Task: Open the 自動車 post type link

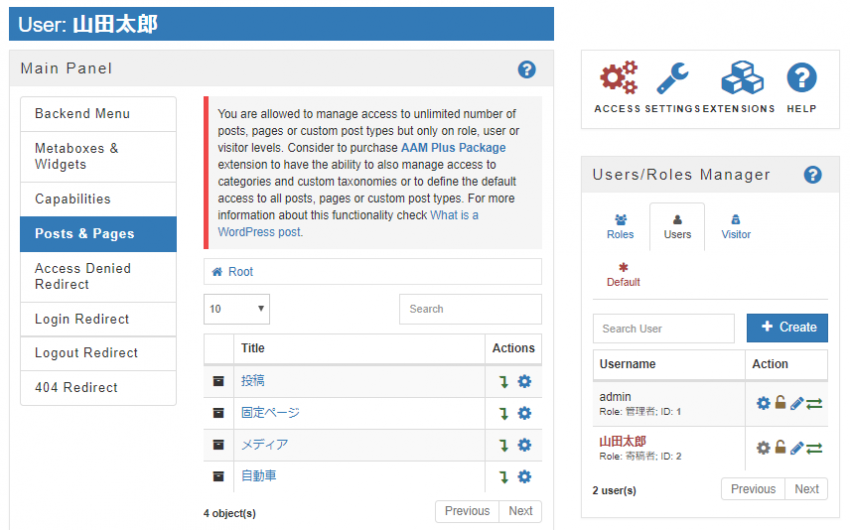Action: pos(259,476)
